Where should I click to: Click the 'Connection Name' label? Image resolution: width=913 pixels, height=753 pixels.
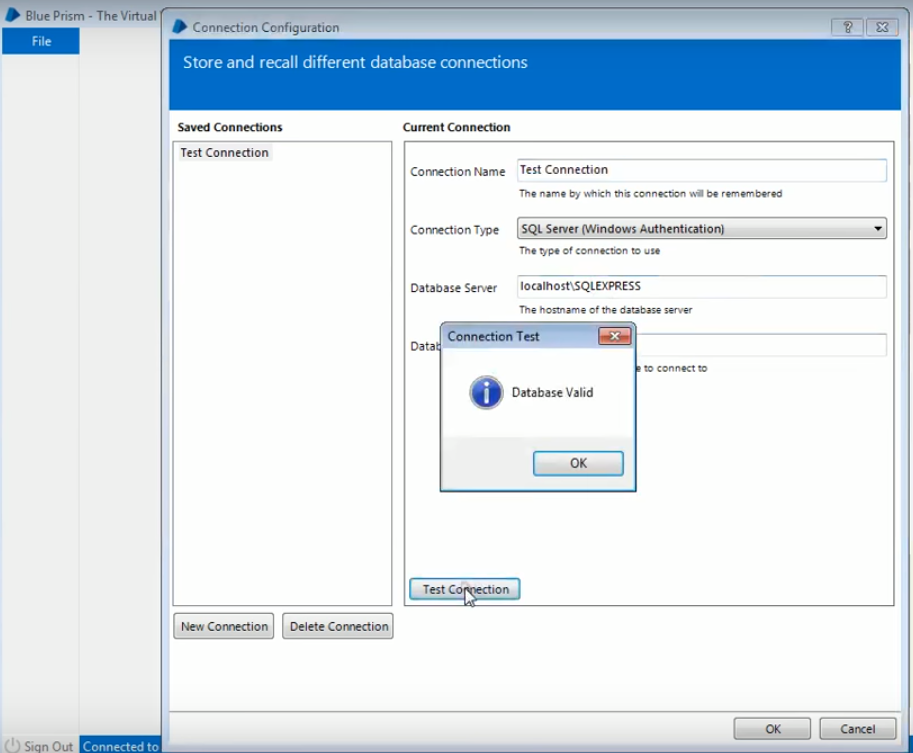(x=458, y=172)
